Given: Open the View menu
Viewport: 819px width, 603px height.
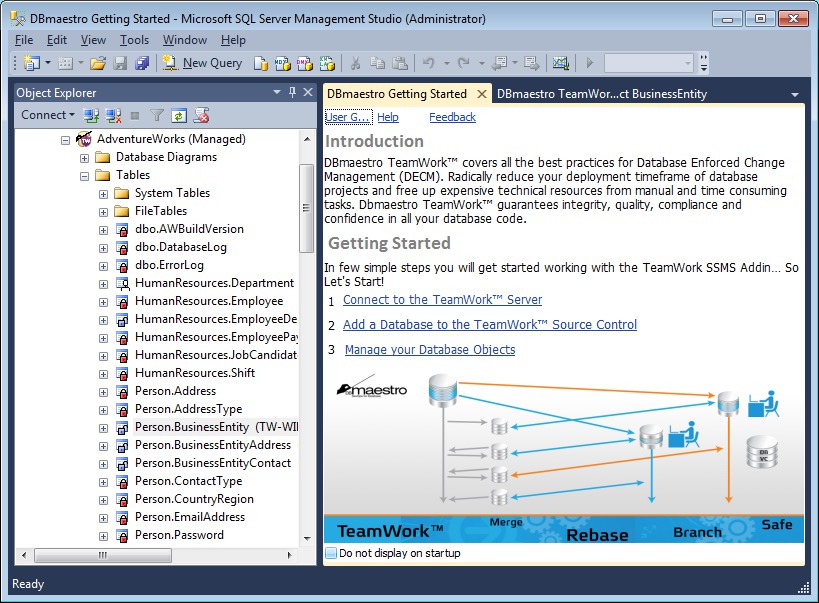Looking at the screenshot, I should (x=93, y=40).
